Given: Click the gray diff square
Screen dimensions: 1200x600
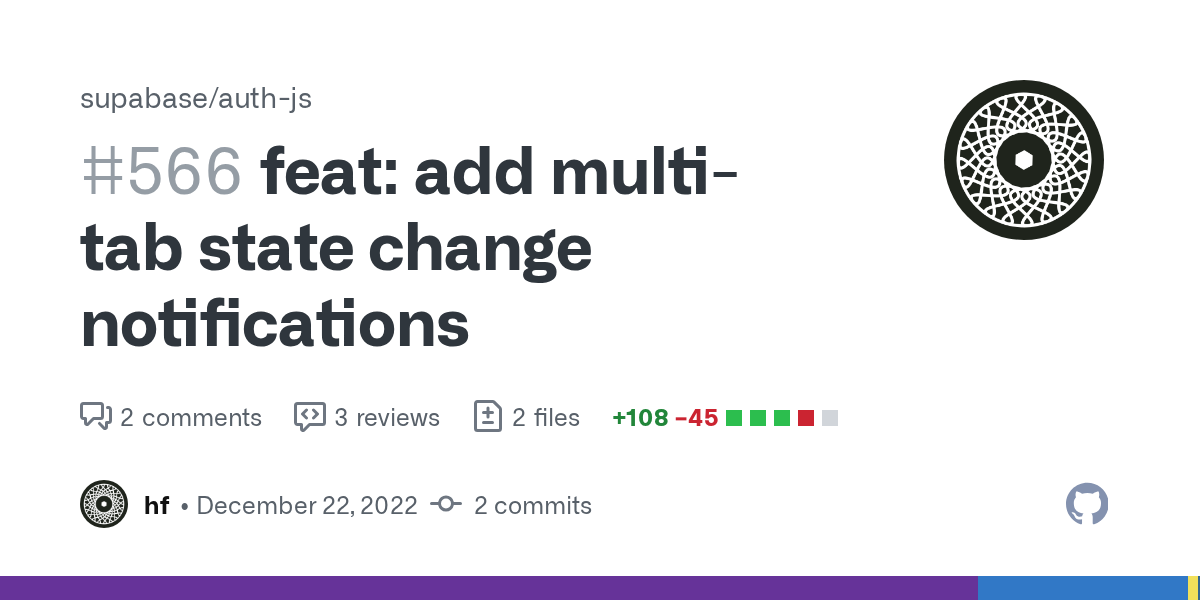Looking at the screenshot, I should pyautogui.click(x=830, y=418).
